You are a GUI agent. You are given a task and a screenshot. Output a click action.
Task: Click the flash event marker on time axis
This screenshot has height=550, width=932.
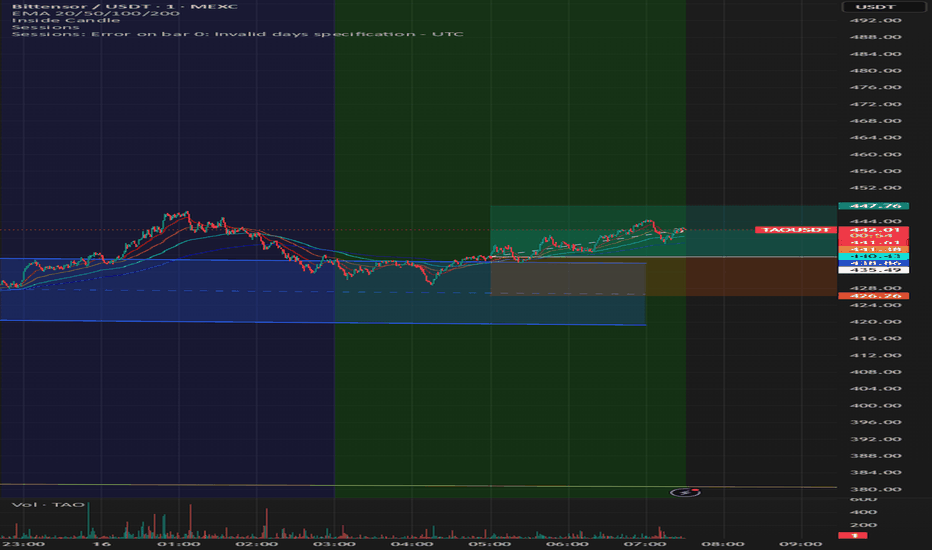tap(685, 492)
